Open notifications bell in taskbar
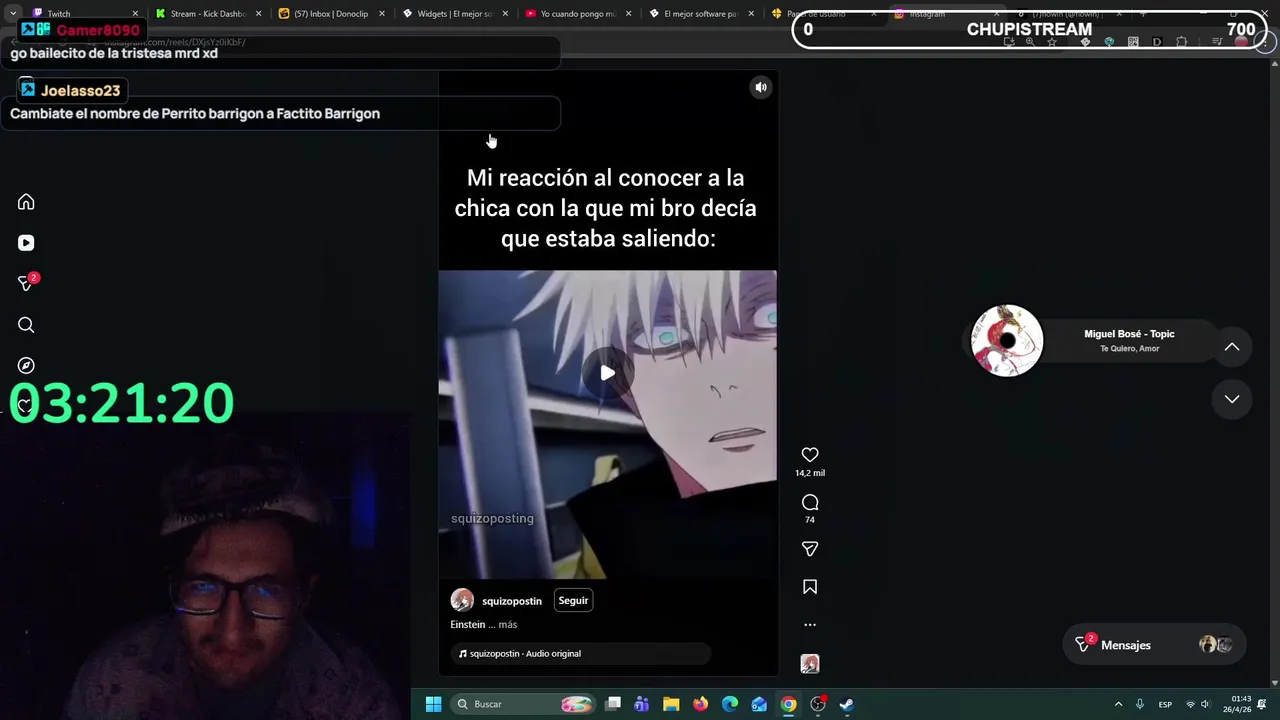1280x720 pixels. [x=1262, y=704]
